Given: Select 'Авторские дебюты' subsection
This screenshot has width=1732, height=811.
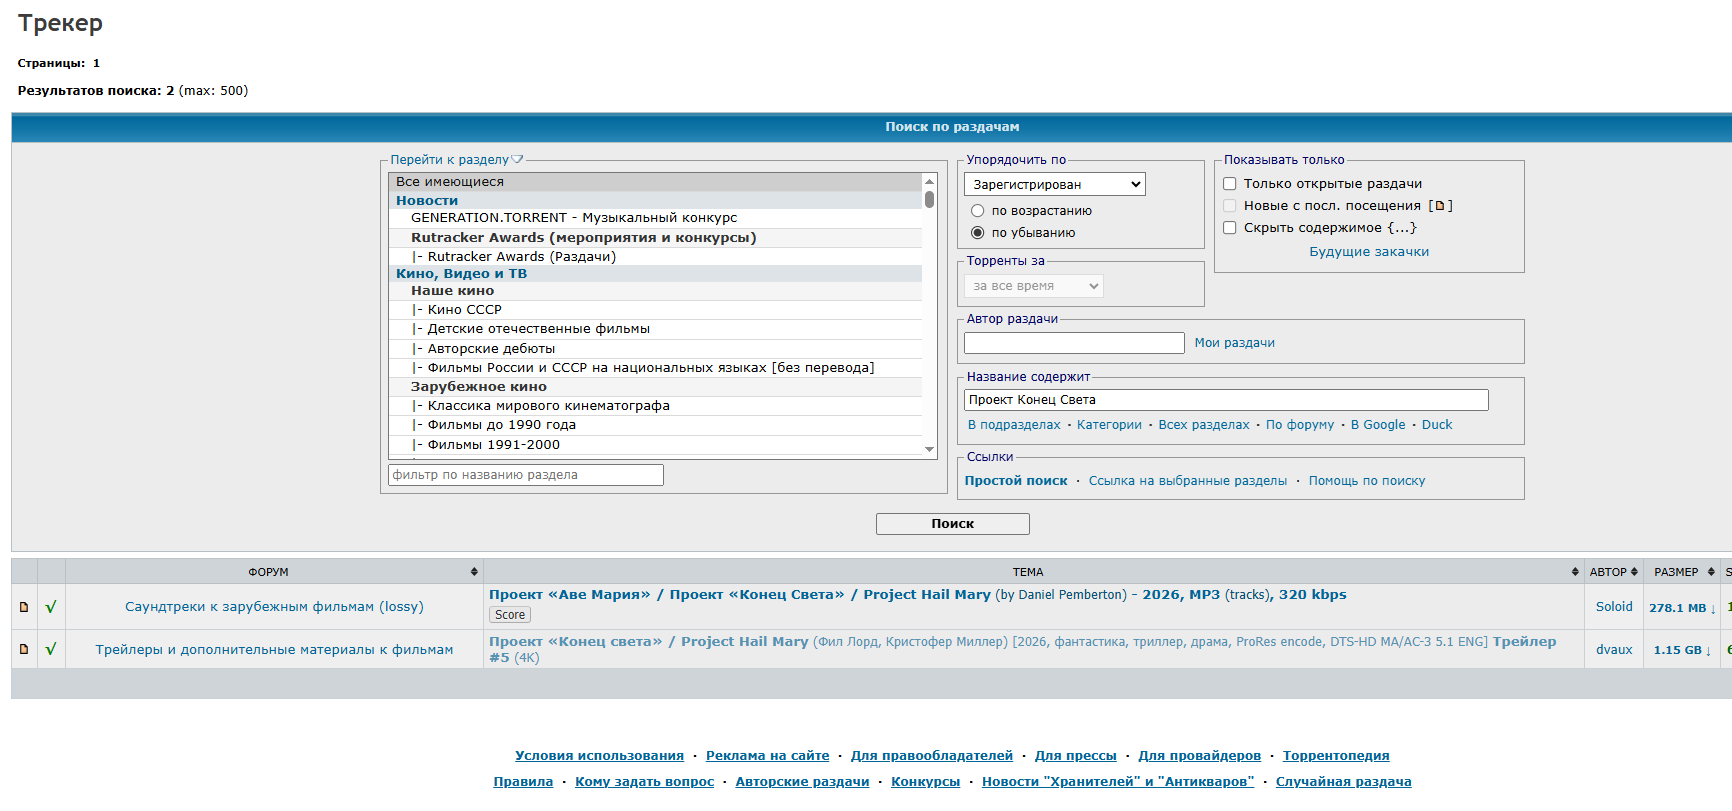Looking at the screenshot, I should pyautogui.click(x=655, y=349).
